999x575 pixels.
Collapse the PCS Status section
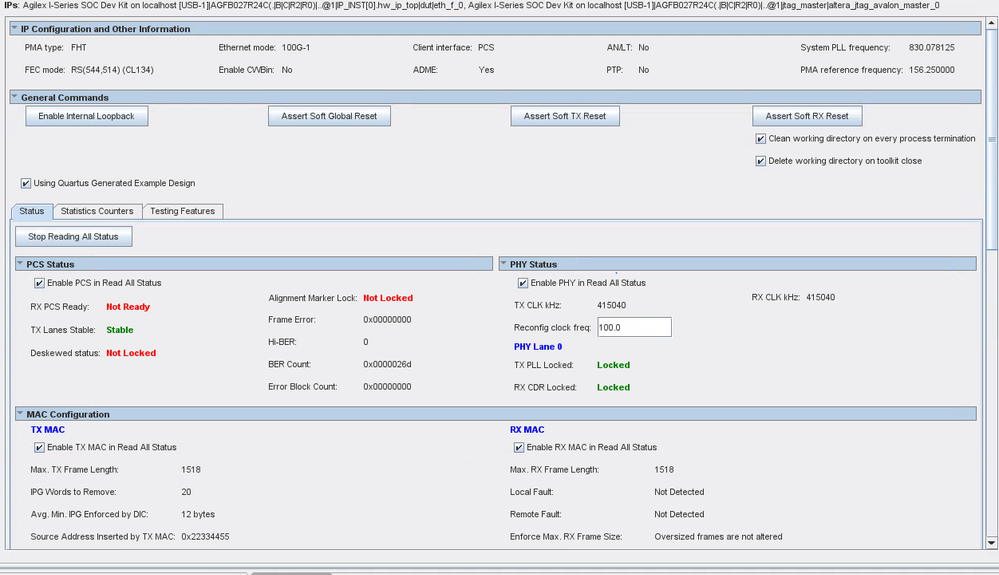[21, 264]
